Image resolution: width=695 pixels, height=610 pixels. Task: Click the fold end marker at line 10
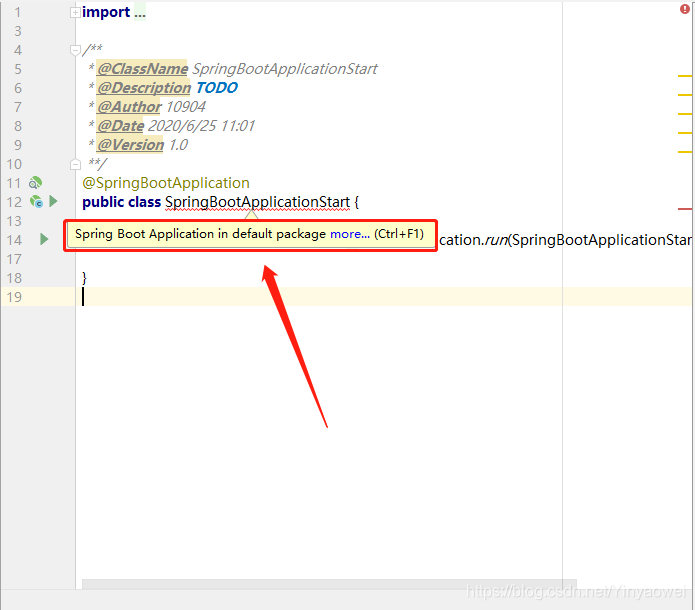pos(75,164)
